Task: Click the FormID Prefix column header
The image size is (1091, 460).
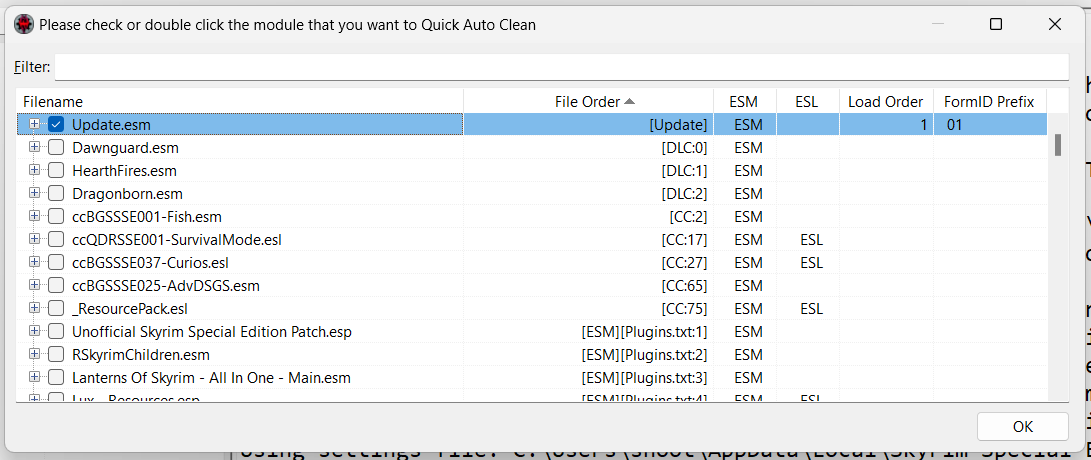Action: click(989, 102)
